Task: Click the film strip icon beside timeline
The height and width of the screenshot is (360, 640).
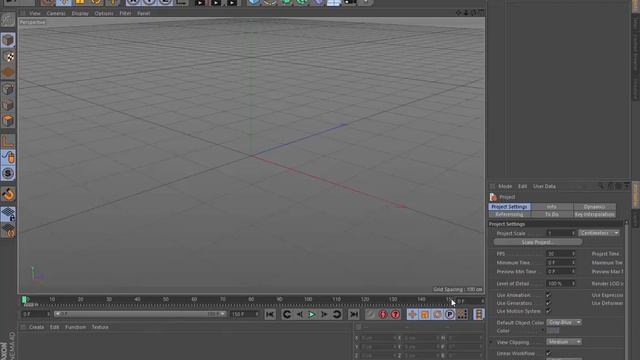Action: click(x=479, y=314)
